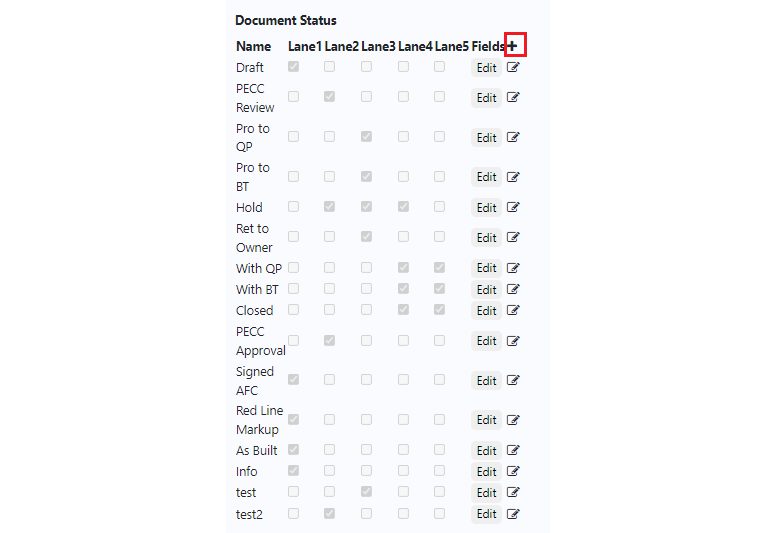This screenshot has width=776, height=533.
Task: Click Edit fields button for Red Line Markup
Action: 486,420
